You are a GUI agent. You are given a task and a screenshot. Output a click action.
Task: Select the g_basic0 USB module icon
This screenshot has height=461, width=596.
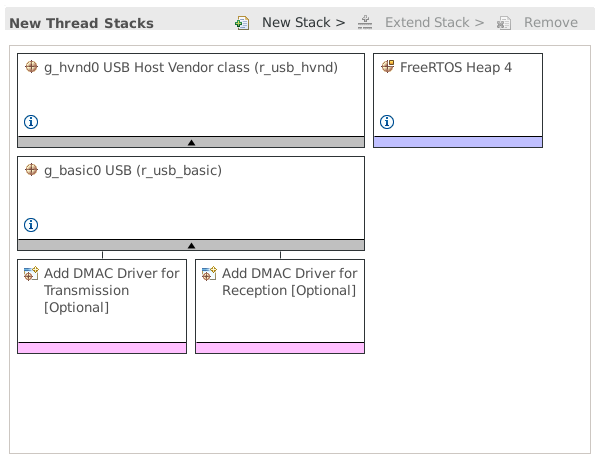tap(31, 170)
